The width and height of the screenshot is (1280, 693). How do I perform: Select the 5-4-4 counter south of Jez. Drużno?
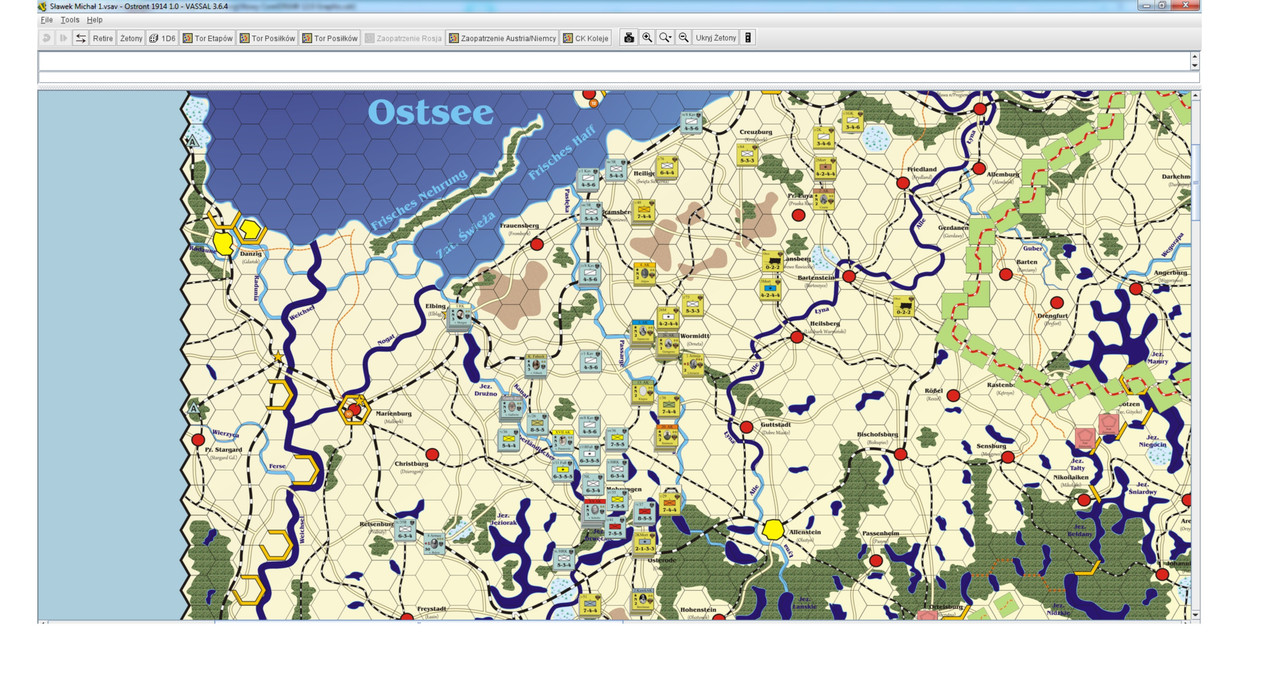pos(509,440)
